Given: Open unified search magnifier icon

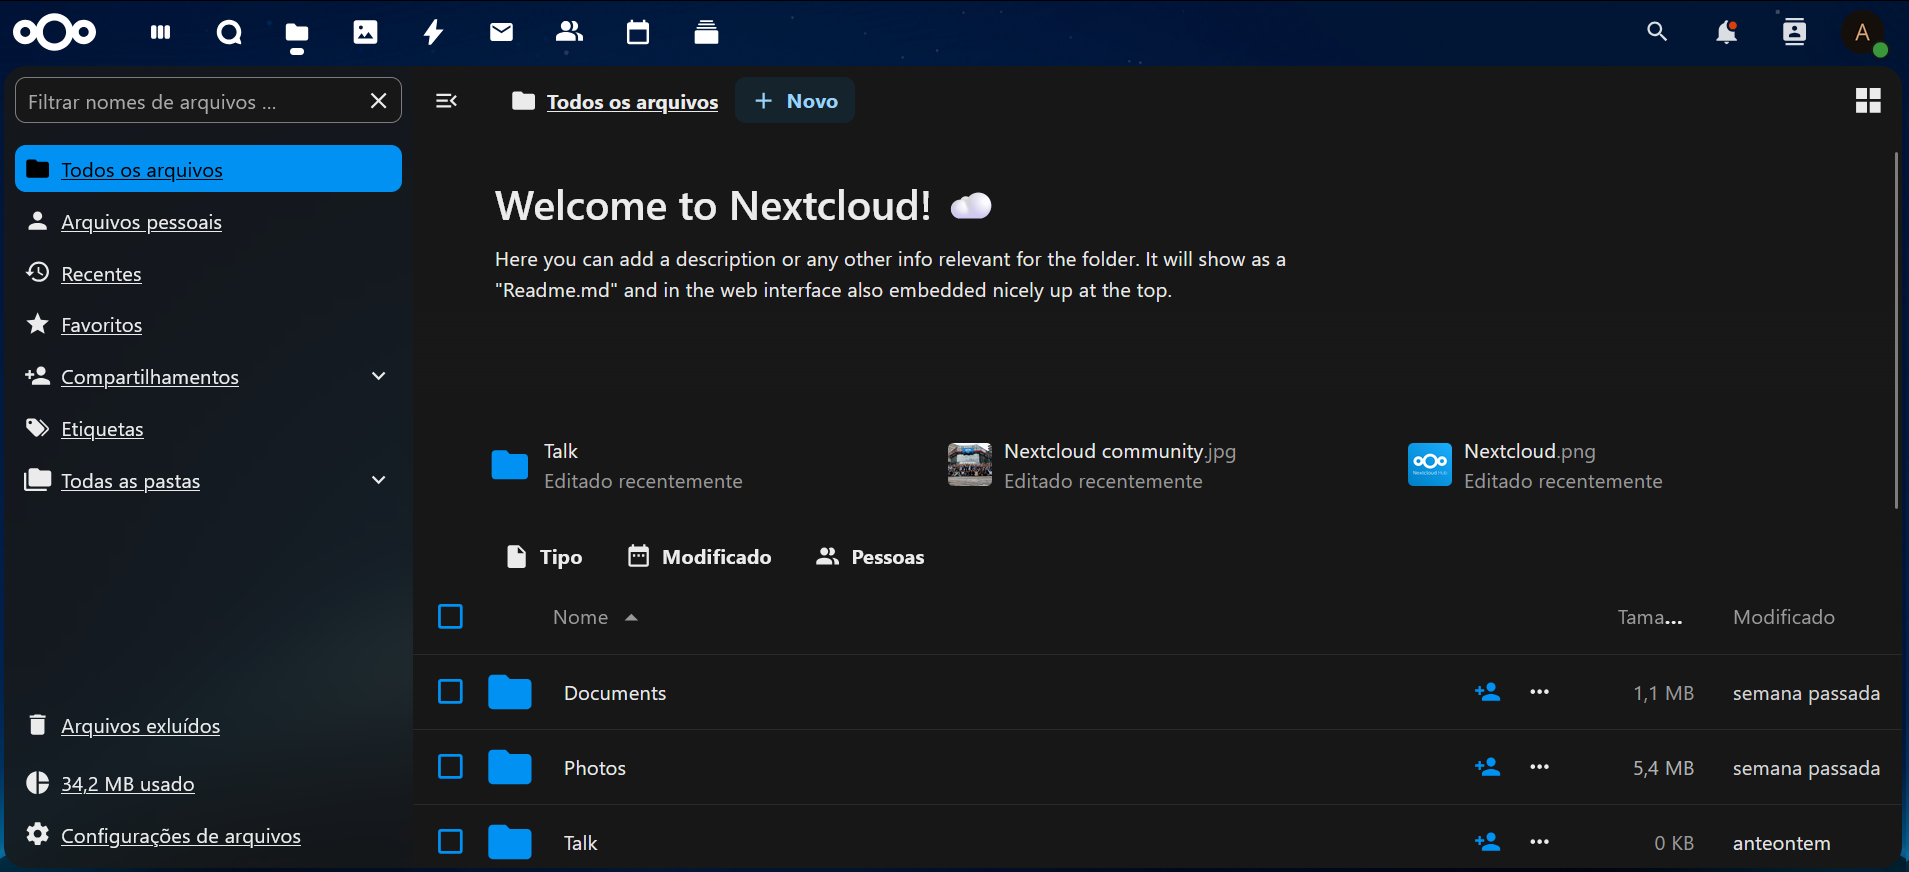Looking at the screenshot, I should click(x=1657, y=32).
